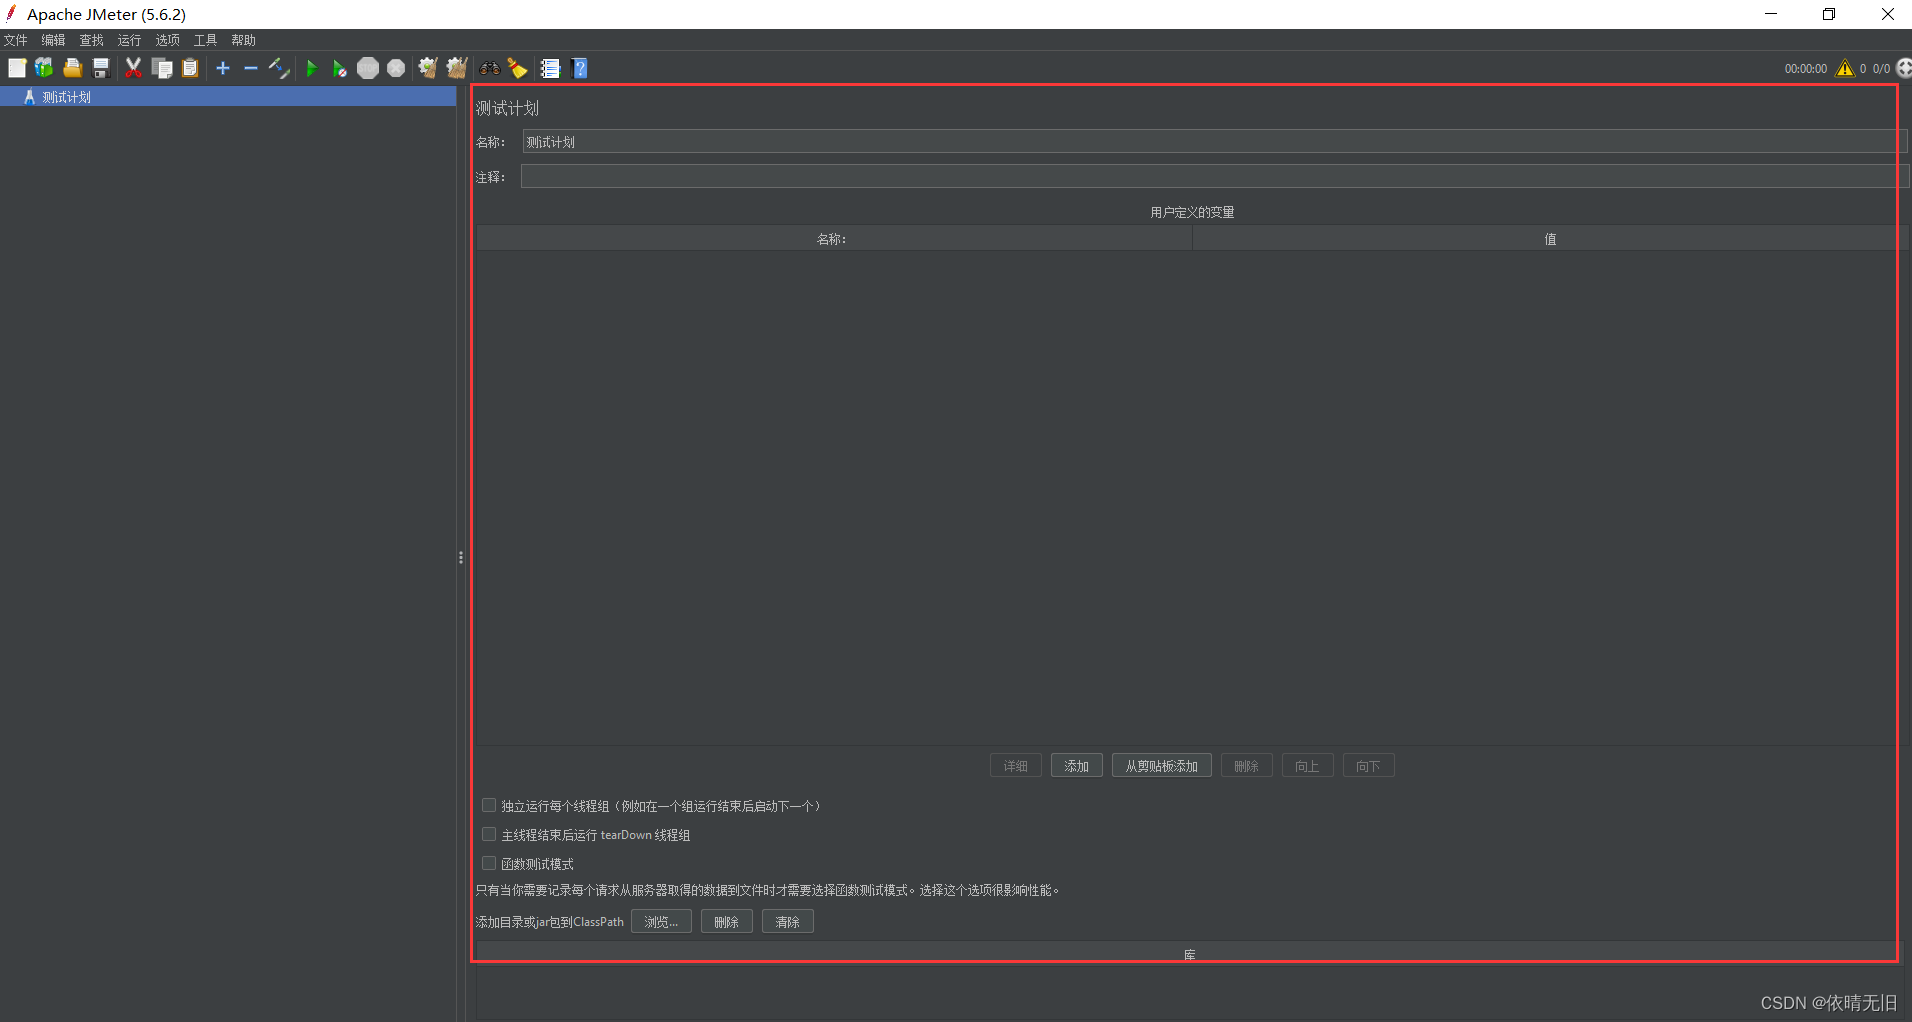
Task: Start the test with green arrow
Action: point(312,68)
